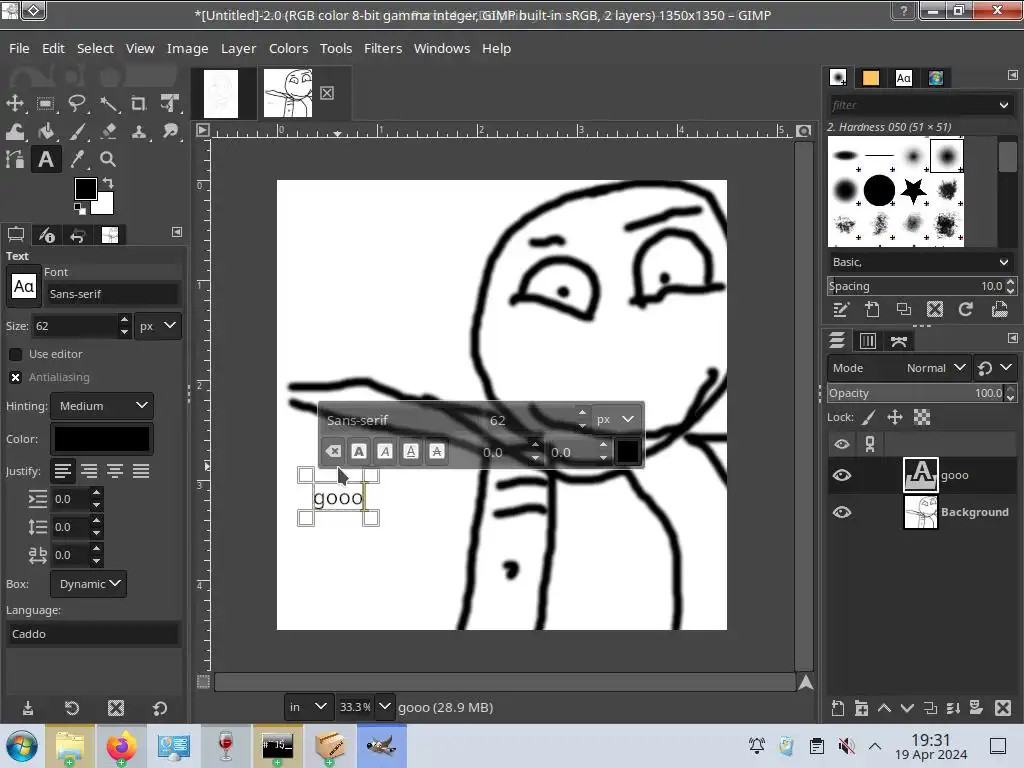
Task: Toggle underline in on-canvas text toolbar
Action: pos(411,451)
